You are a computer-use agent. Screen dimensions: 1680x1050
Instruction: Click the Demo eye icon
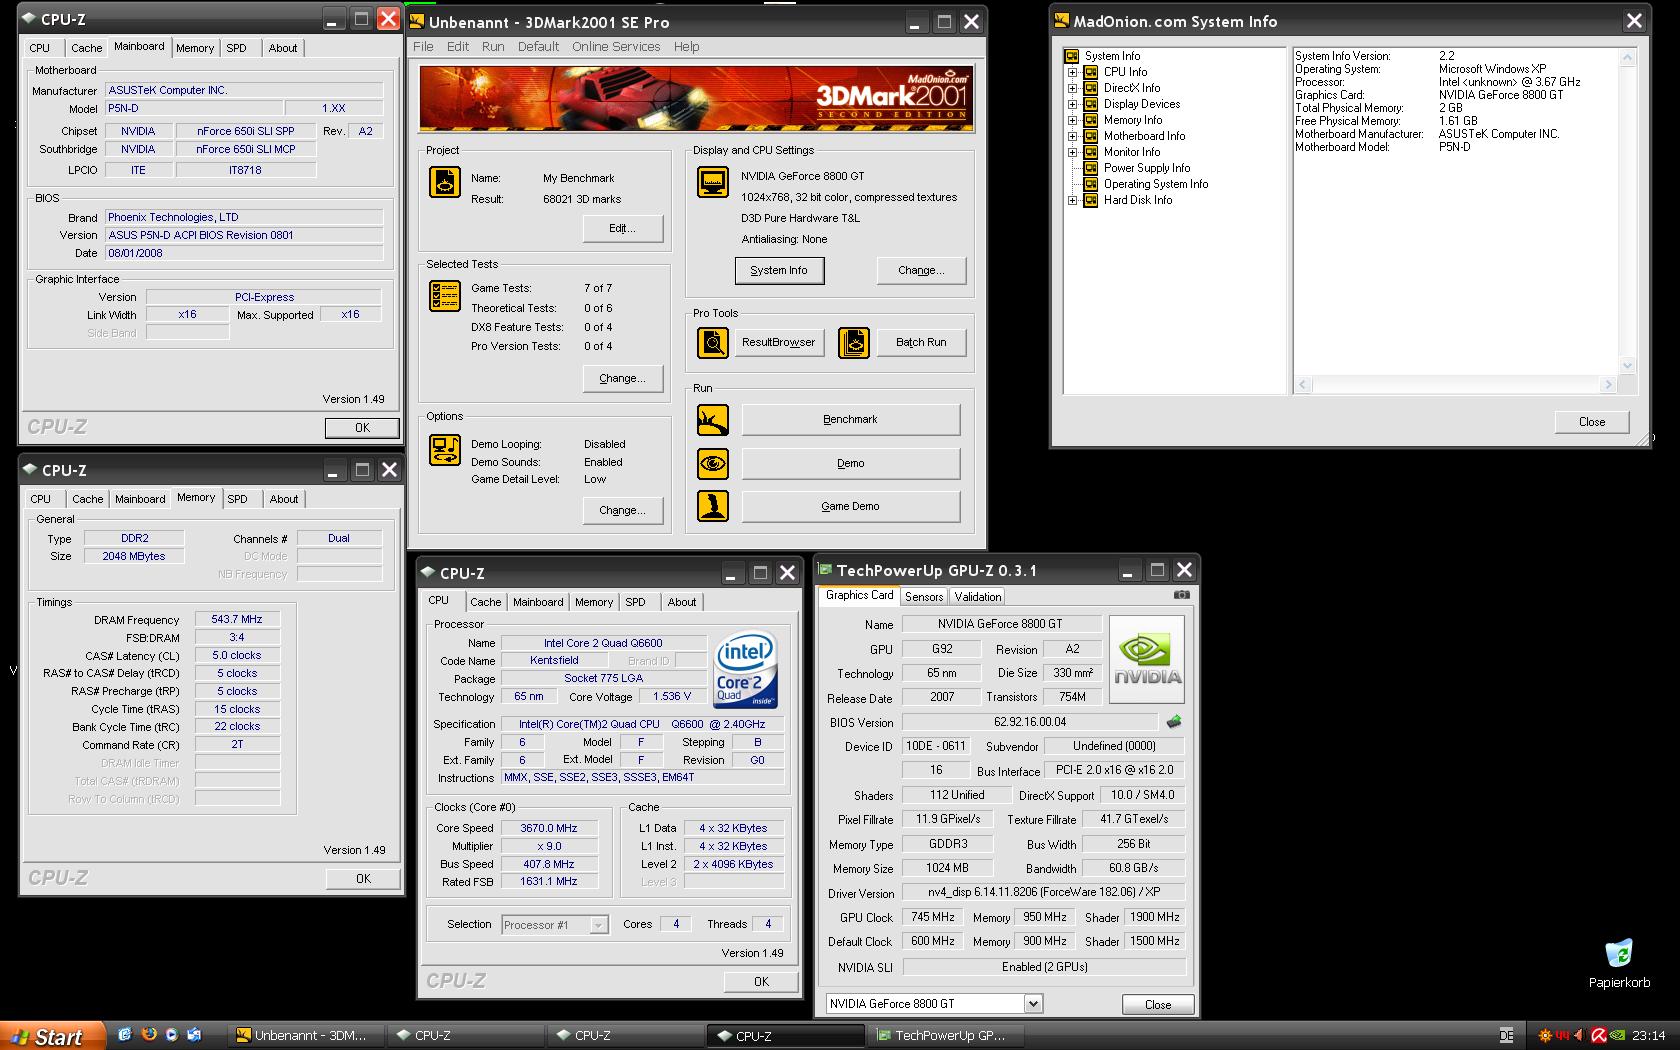(x=713, y=463)
